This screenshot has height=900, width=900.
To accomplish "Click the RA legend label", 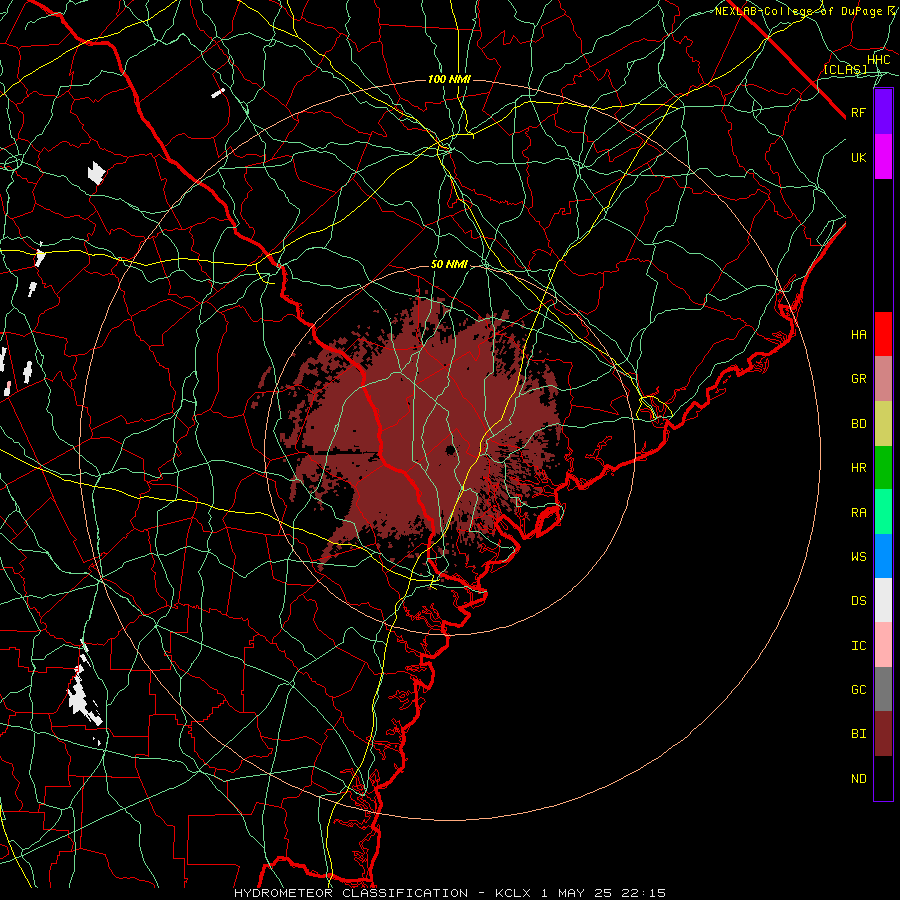I will 859,513.
